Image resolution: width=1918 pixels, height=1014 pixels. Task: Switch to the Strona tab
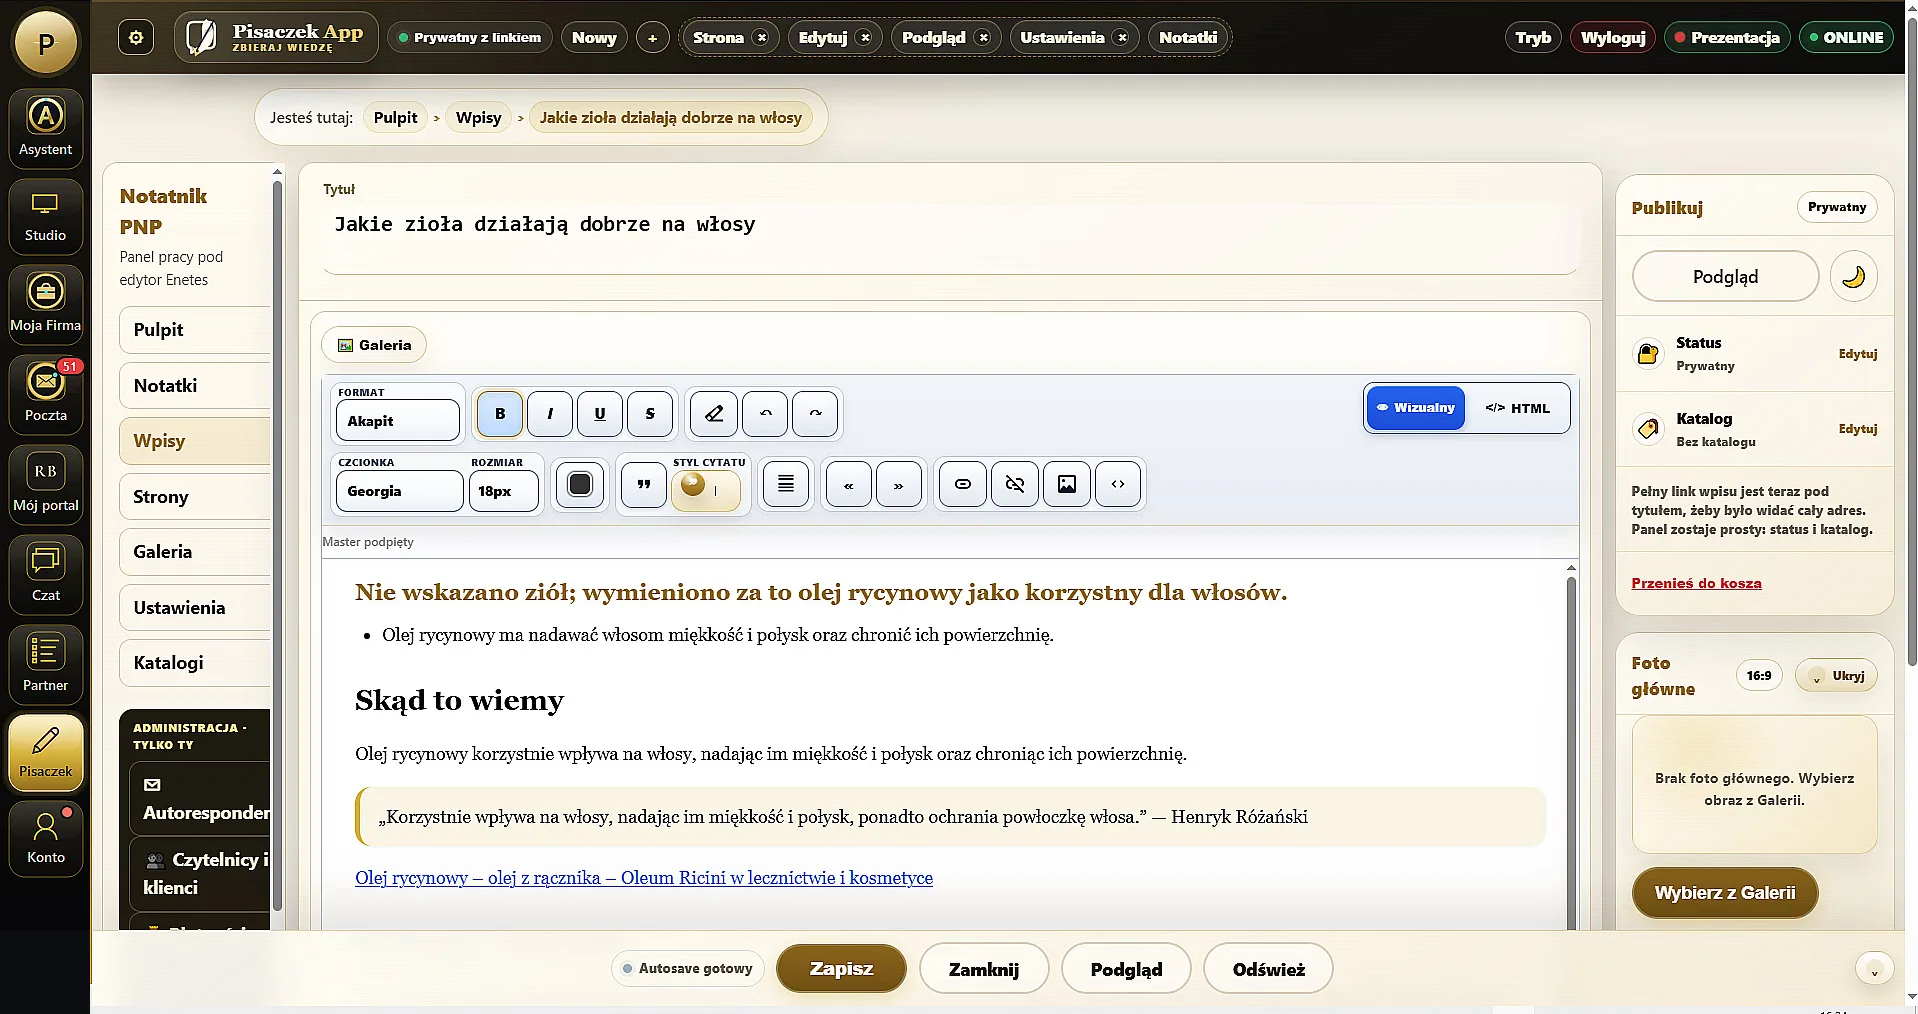[718, 38]
